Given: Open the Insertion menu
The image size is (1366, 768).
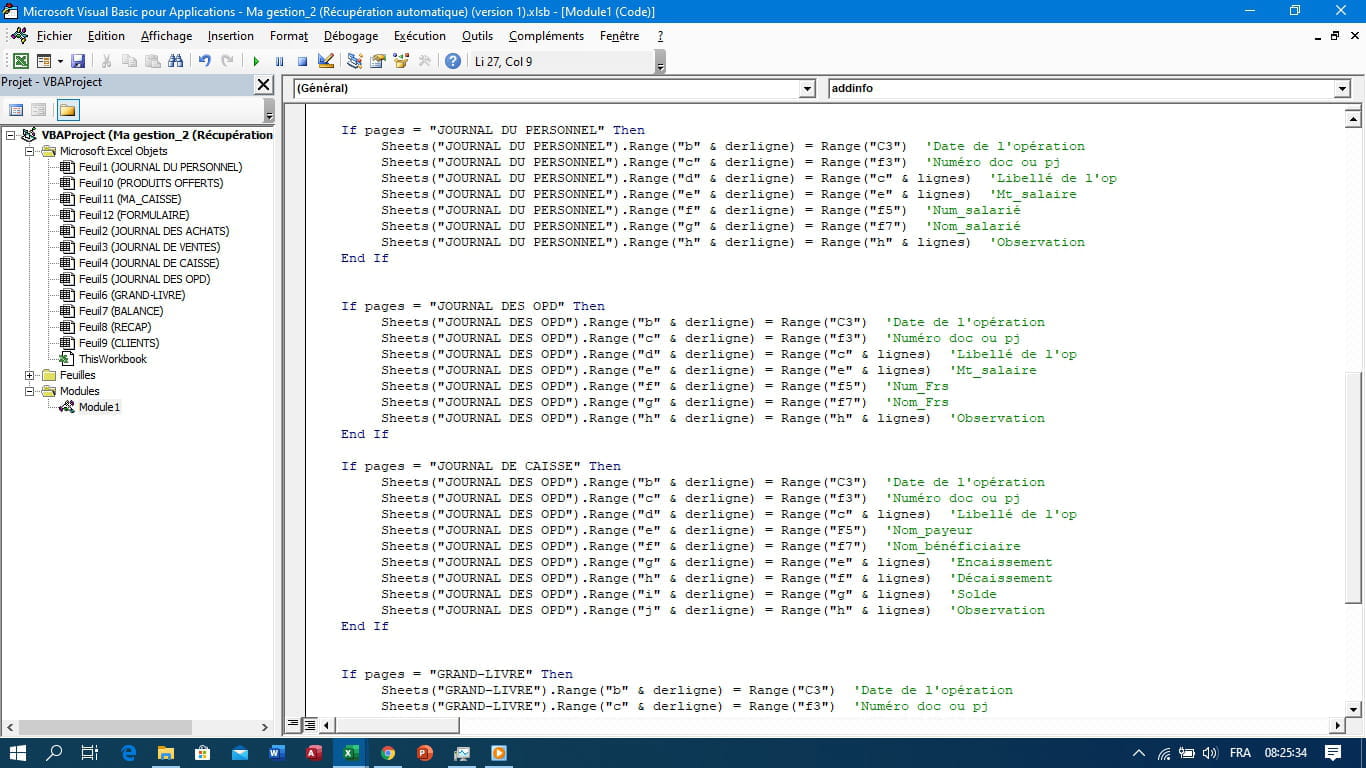Looking at the screenshot, I should 231,35.
